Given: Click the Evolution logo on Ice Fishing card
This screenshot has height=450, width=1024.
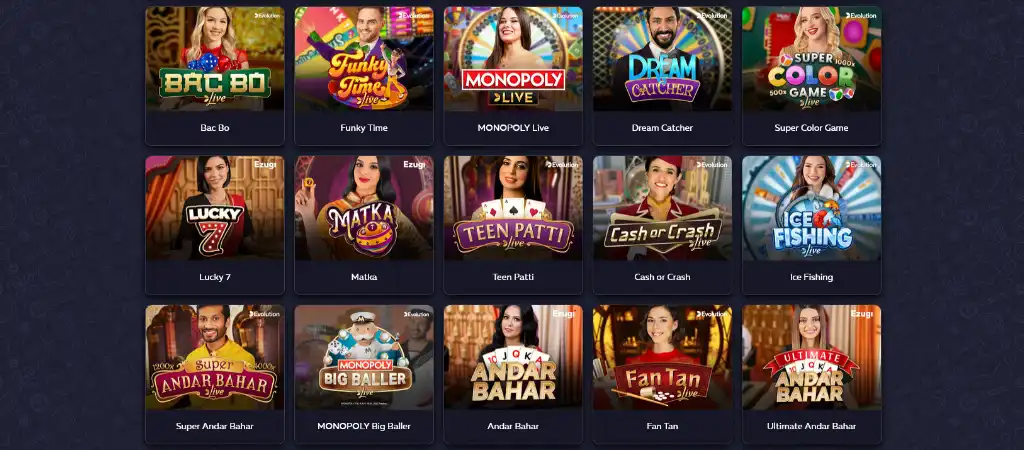Looking at the screenshot, I should coord(861,165).
